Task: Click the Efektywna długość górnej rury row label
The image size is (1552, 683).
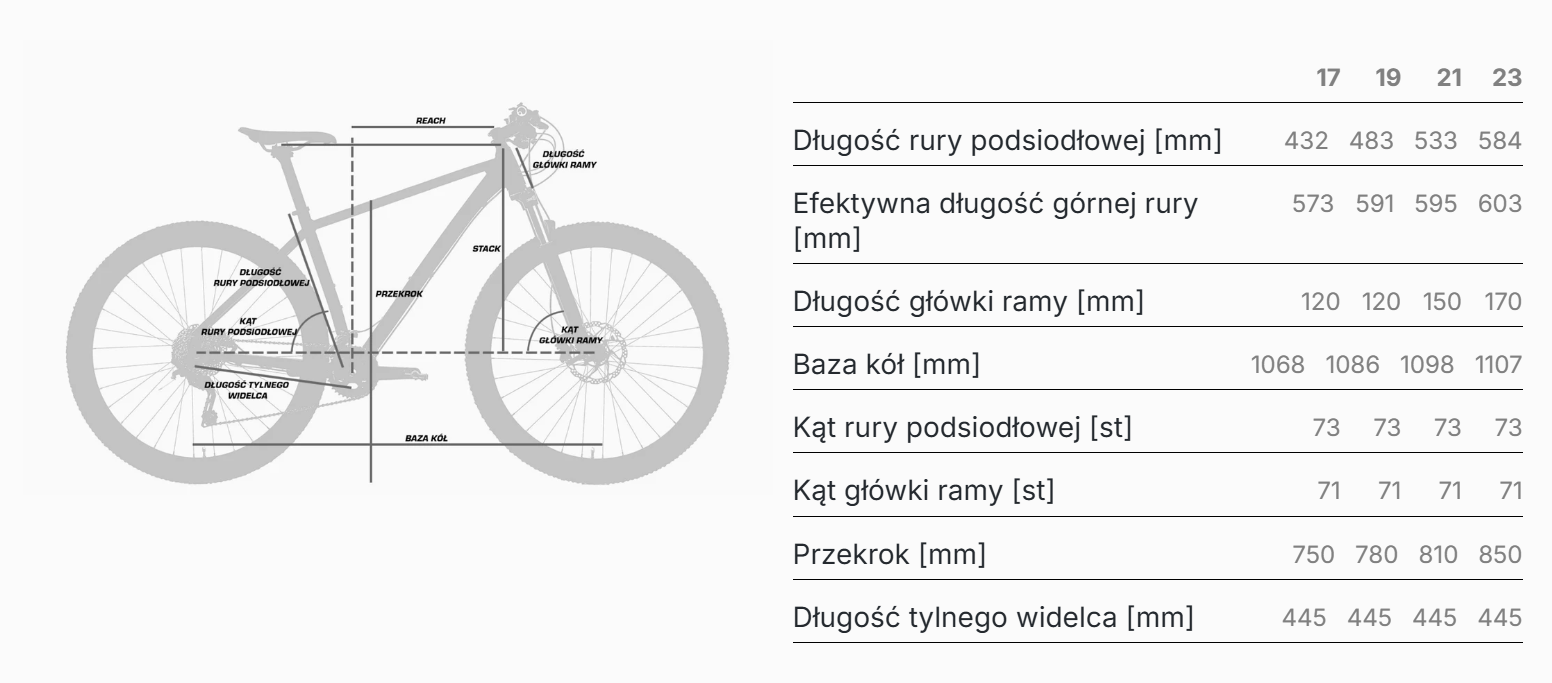Action: pyautogui.click(x=995, y=204)
